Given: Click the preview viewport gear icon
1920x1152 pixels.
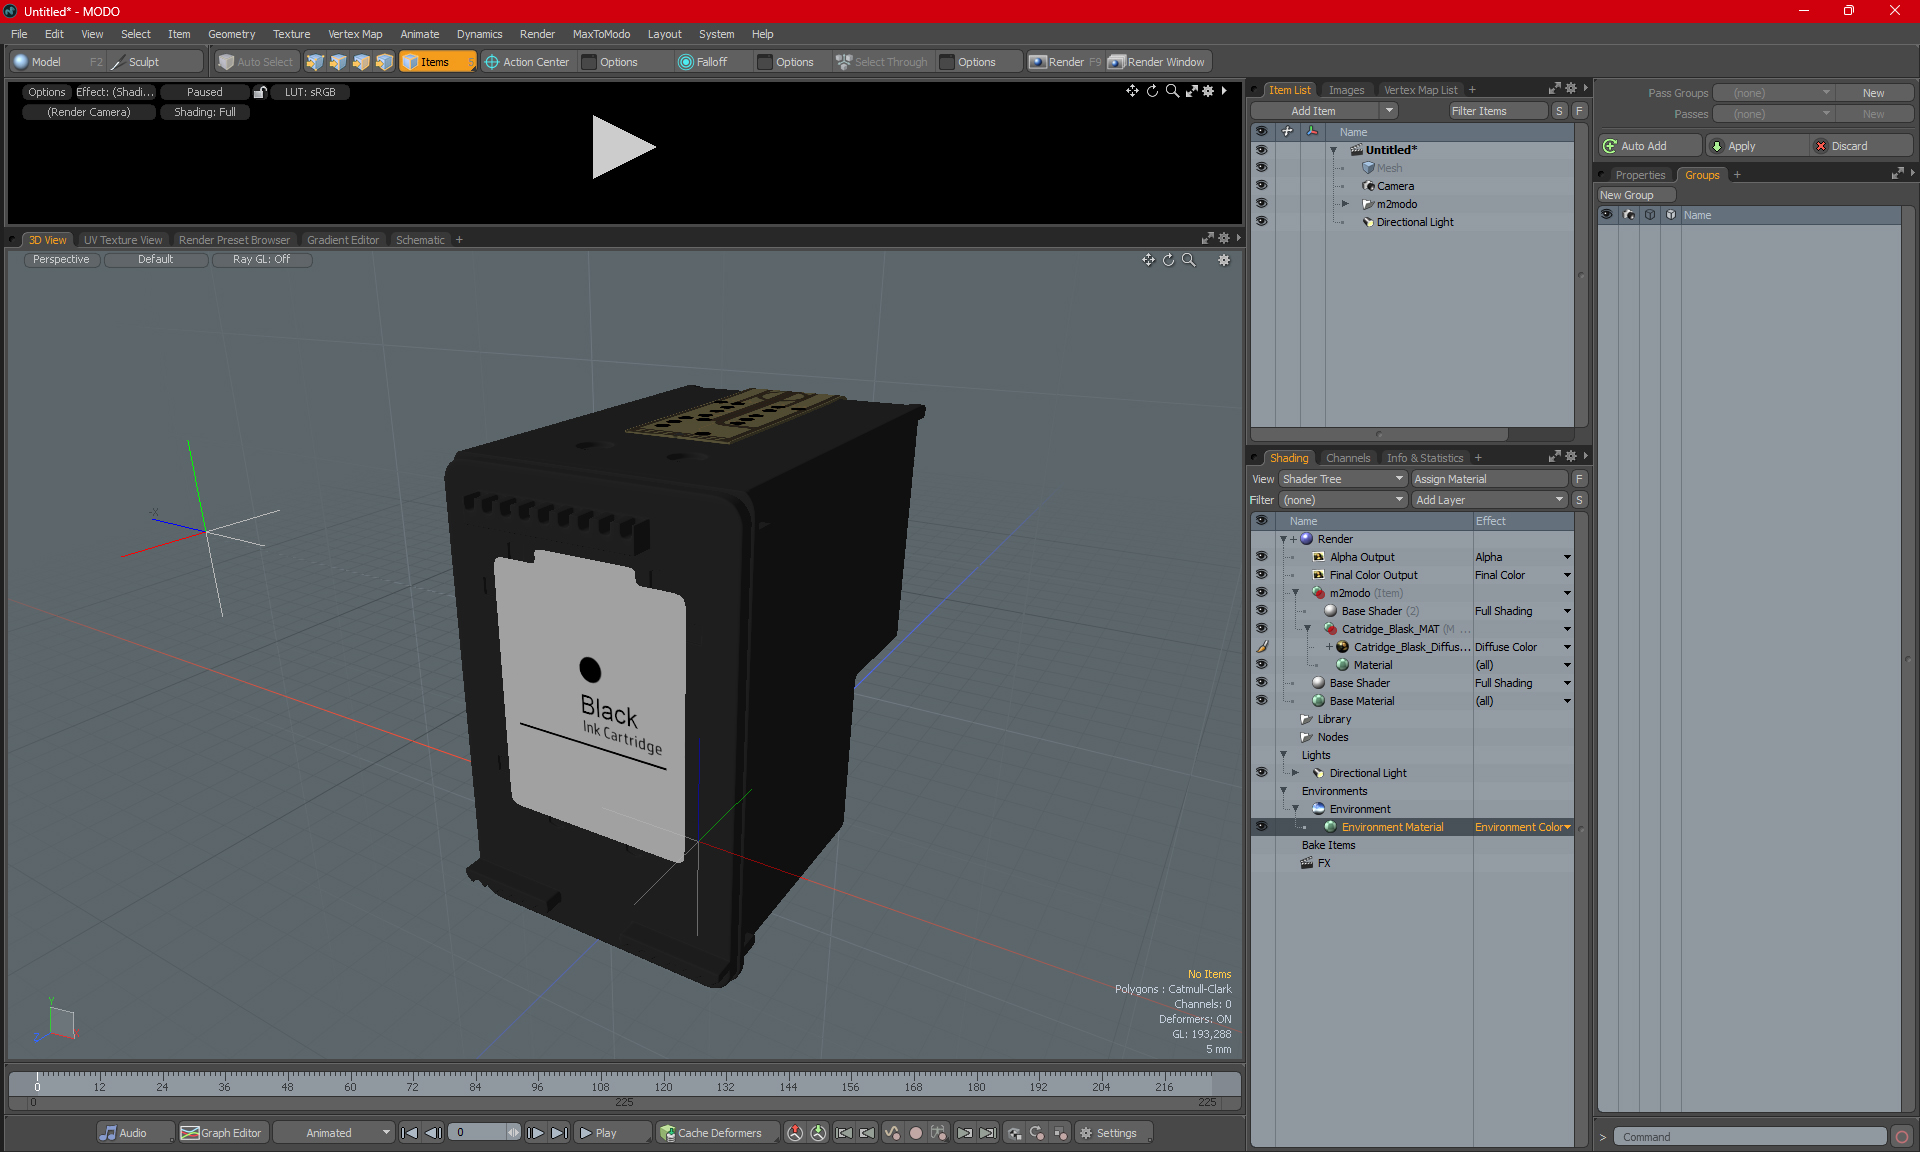Looking at the screenshot, I should tap(1208, 91).
